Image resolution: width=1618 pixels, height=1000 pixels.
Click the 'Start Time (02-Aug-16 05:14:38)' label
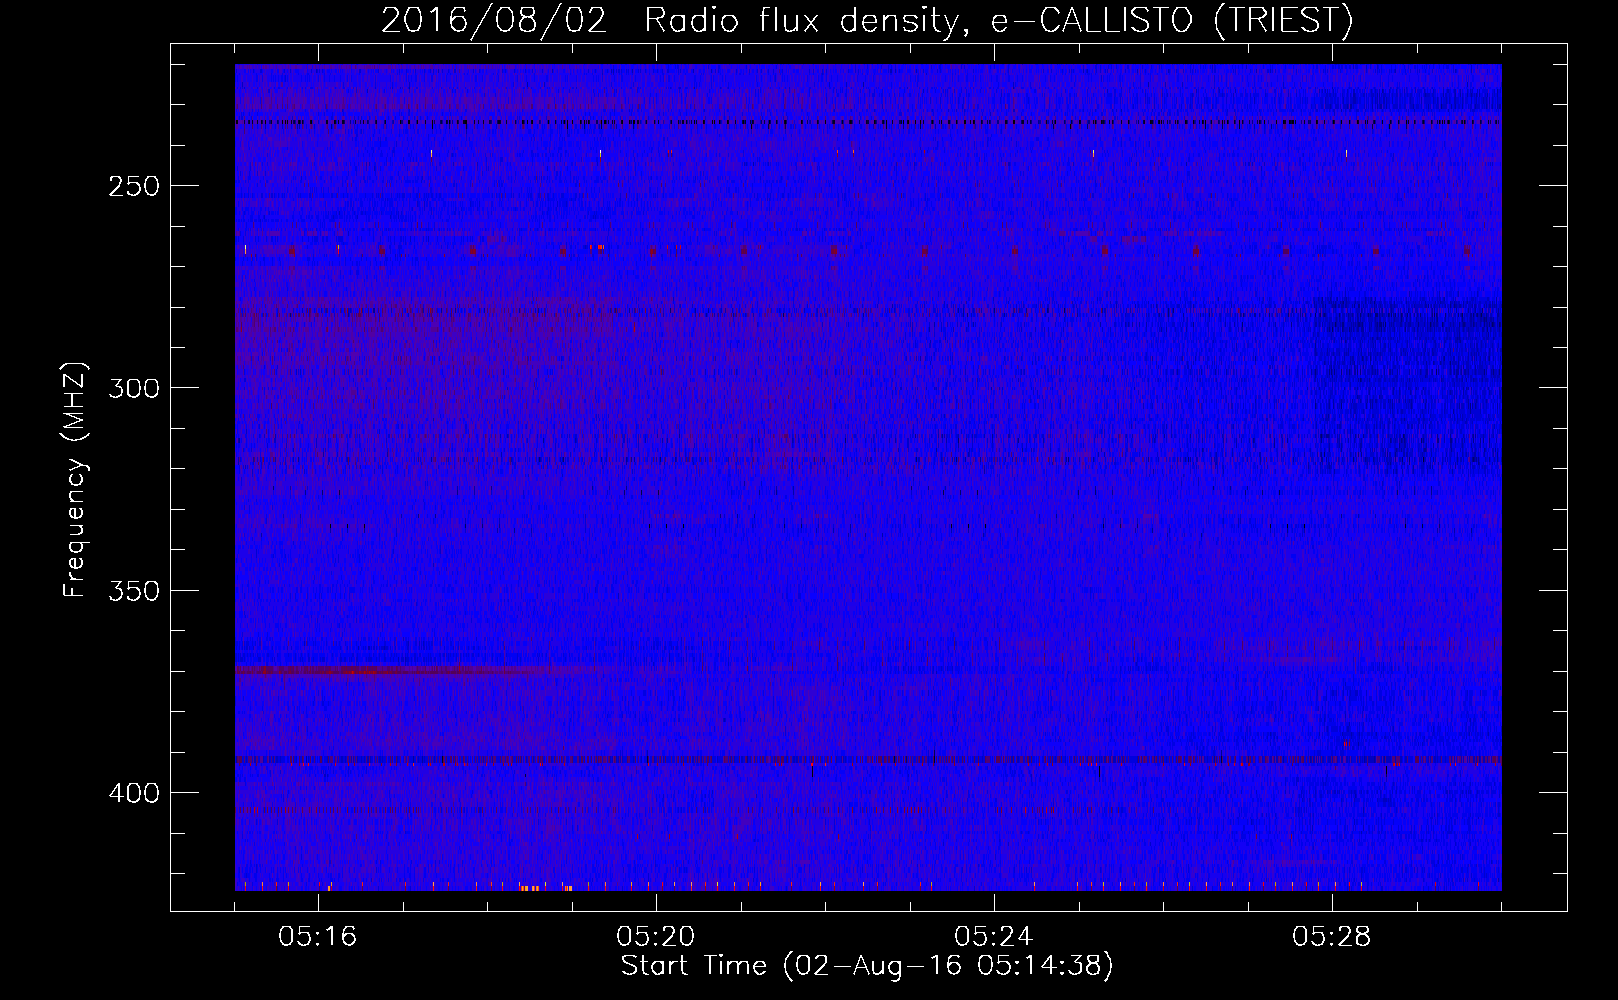867,966
